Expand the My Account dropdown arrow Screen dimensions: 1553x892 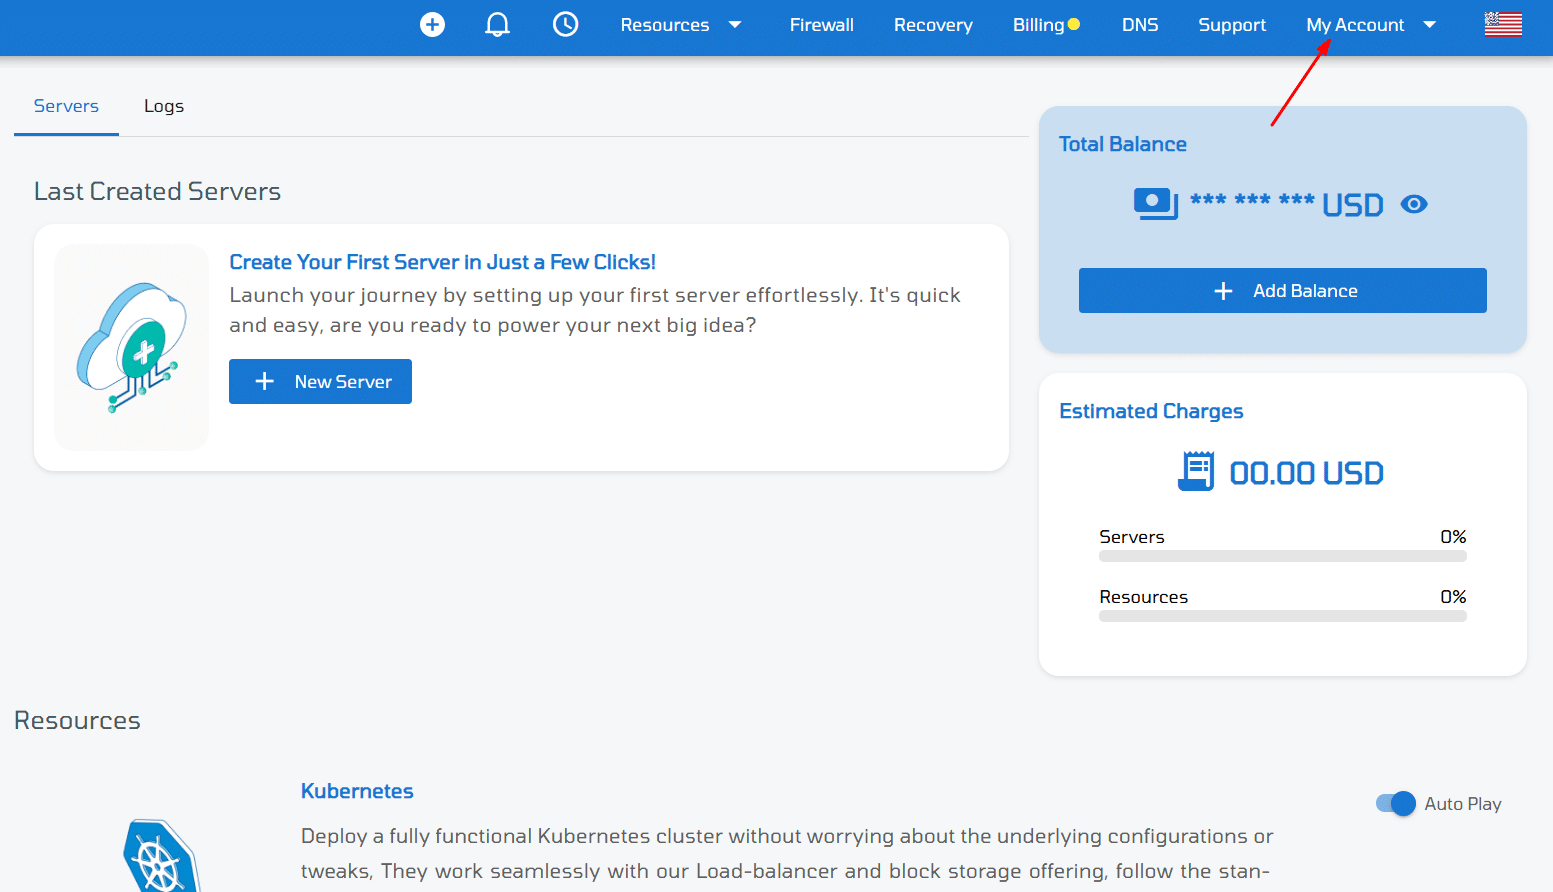(x=1430, y=24)
